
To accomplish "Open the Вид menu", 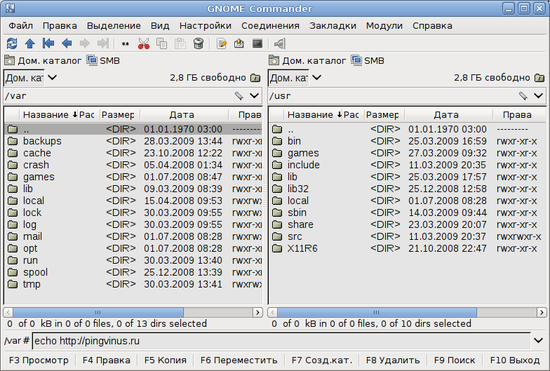I will pos(160,26).
